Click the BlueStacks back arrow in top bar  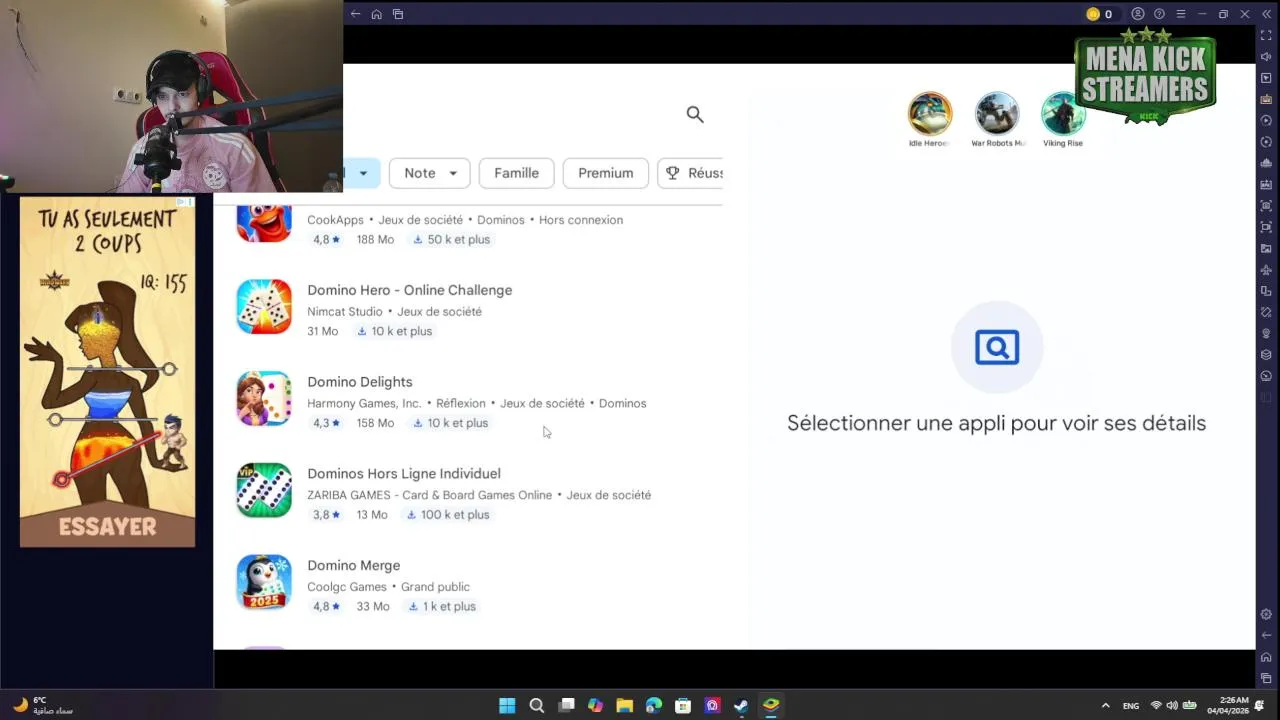pos(356,14)
